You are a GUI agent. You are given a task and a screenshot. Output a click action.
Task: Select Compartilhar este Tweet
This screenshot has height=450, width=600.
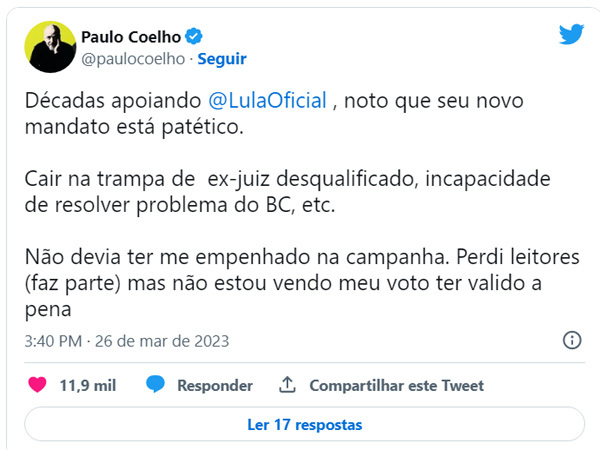pyautogui.click(x=396, y=385)
